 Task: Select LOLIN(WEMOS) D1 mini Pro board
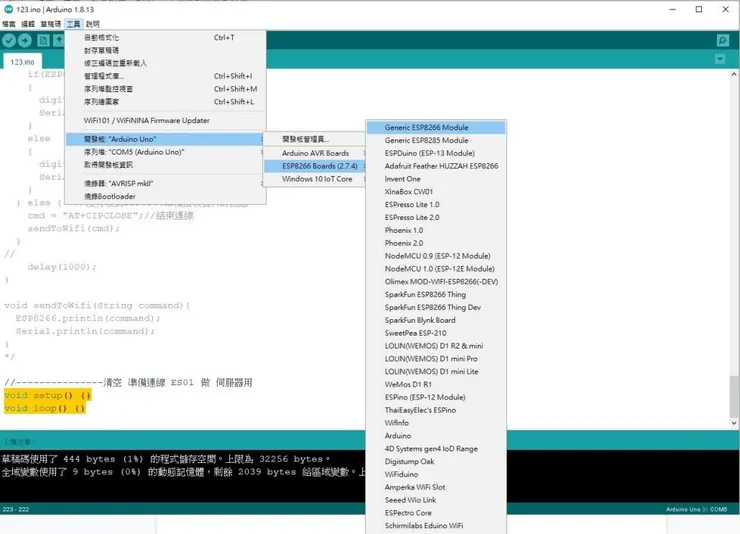point(436,359)
